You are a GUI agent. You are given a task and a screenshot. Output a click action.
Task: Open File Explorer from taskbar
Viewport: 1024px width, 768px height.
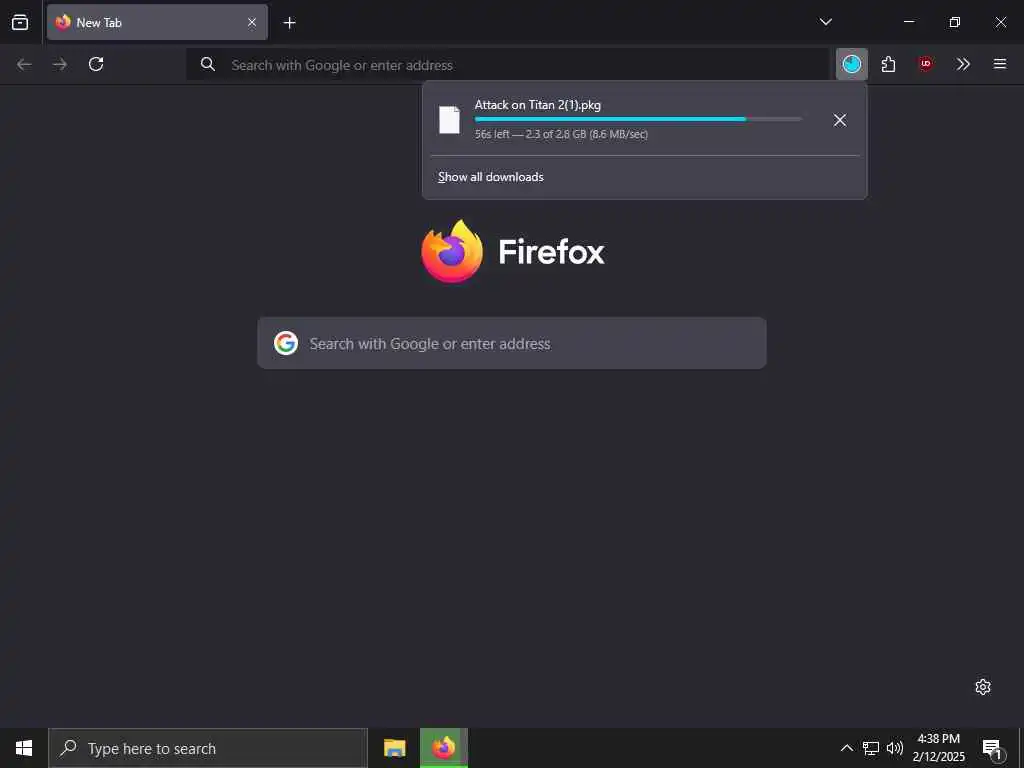pyautogui.click(x=394, y=748)
